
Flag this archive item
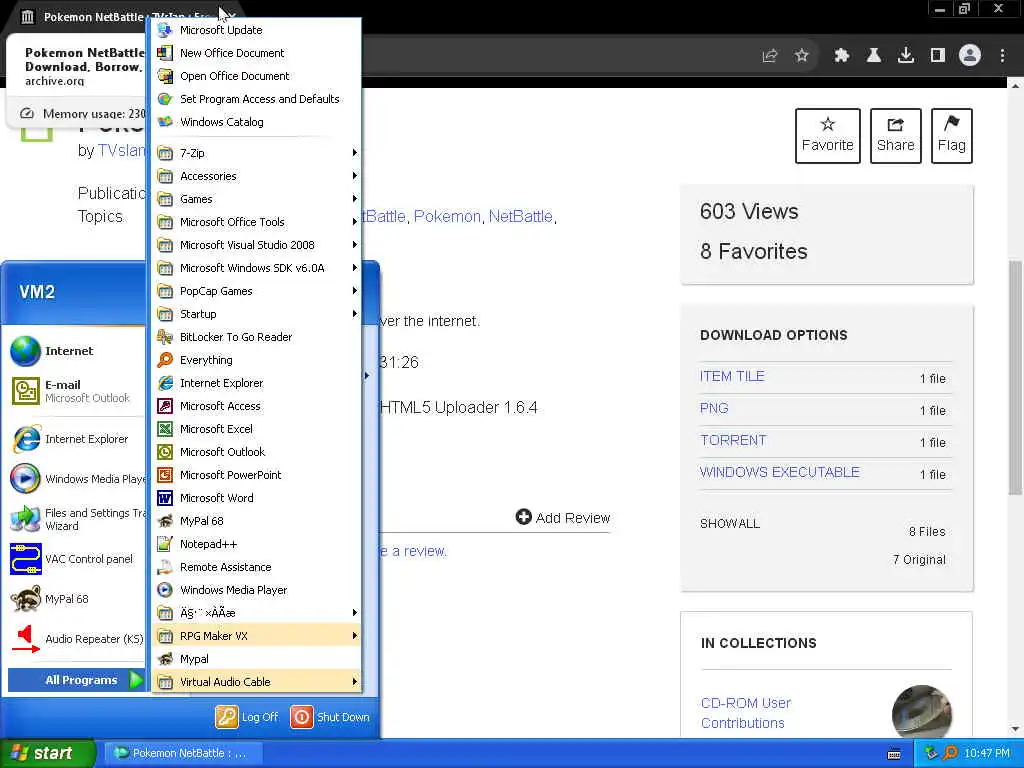(952, 136)
